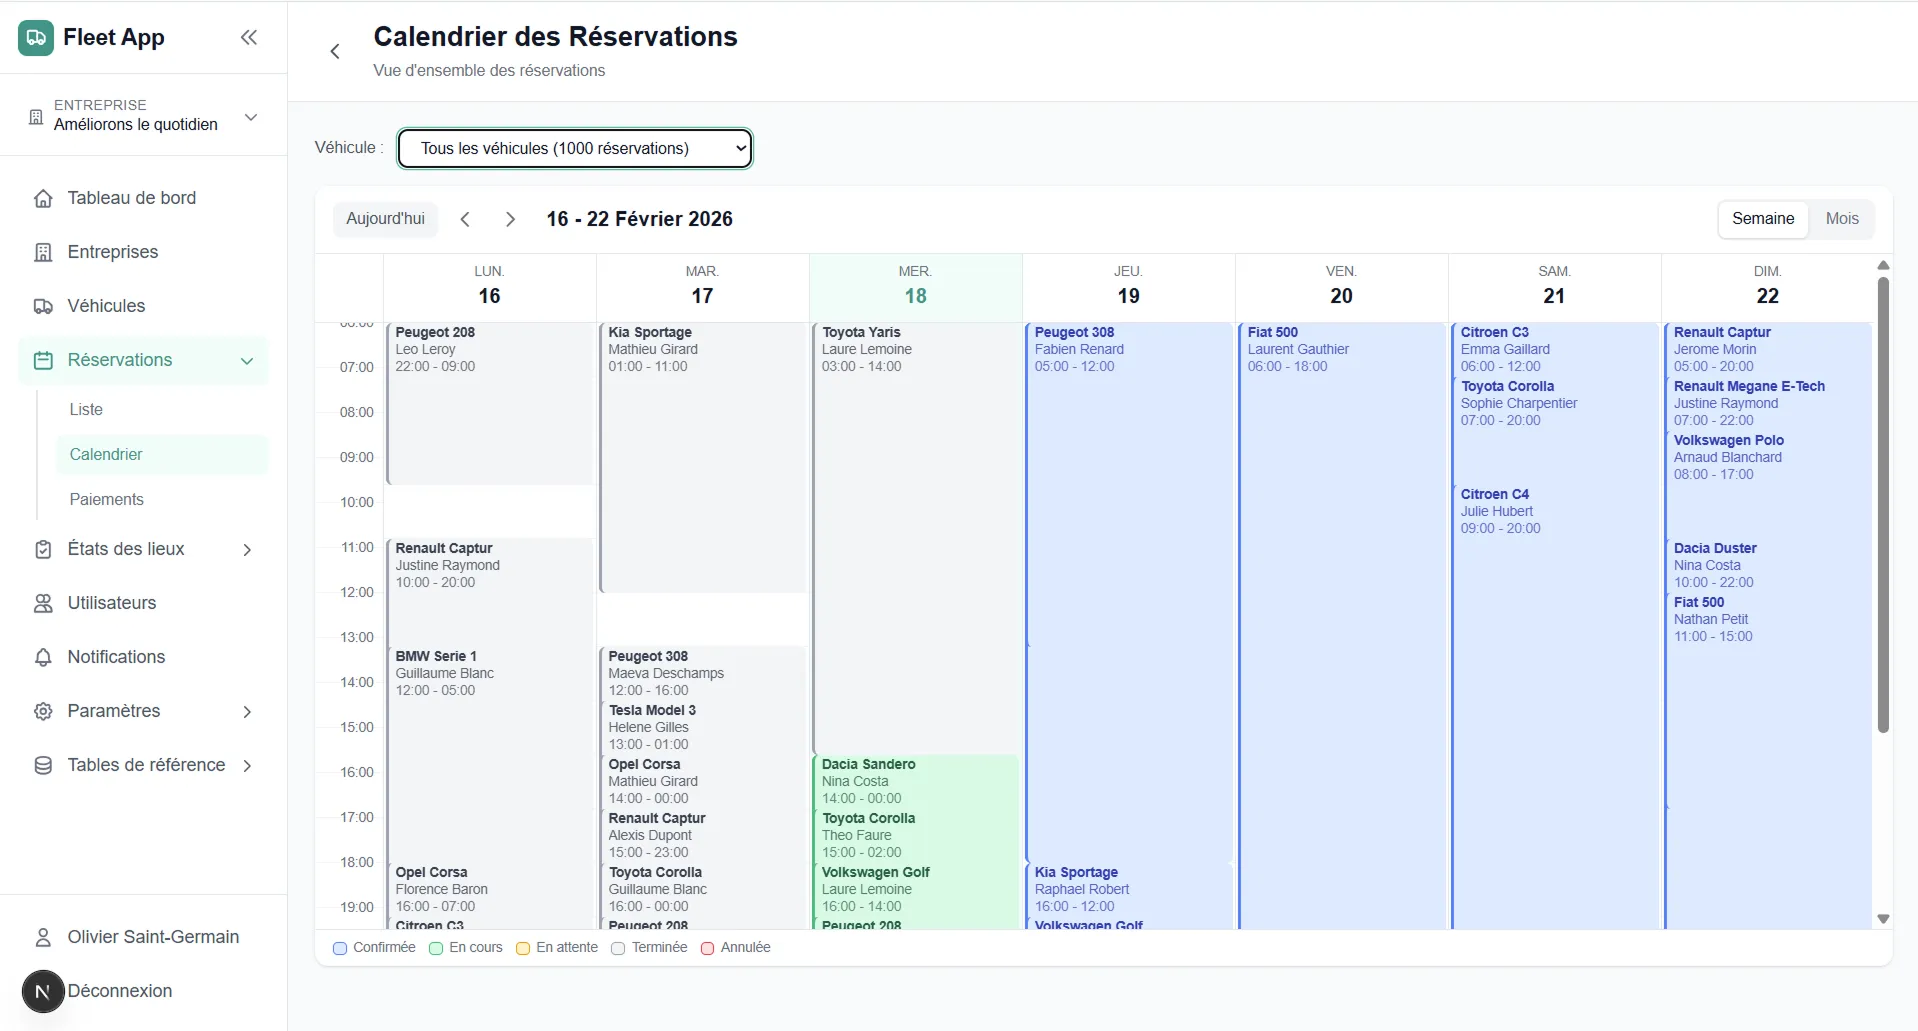This screenshot has width=1918, height=1031.
Task: Open the vehicle selection dropdown
Action: click(x=574, y=148)
